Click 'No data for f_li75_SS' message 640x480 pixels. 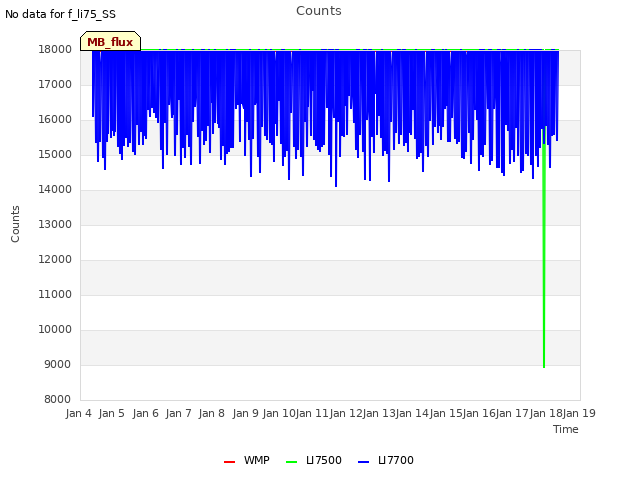click(x=60, y=15)
